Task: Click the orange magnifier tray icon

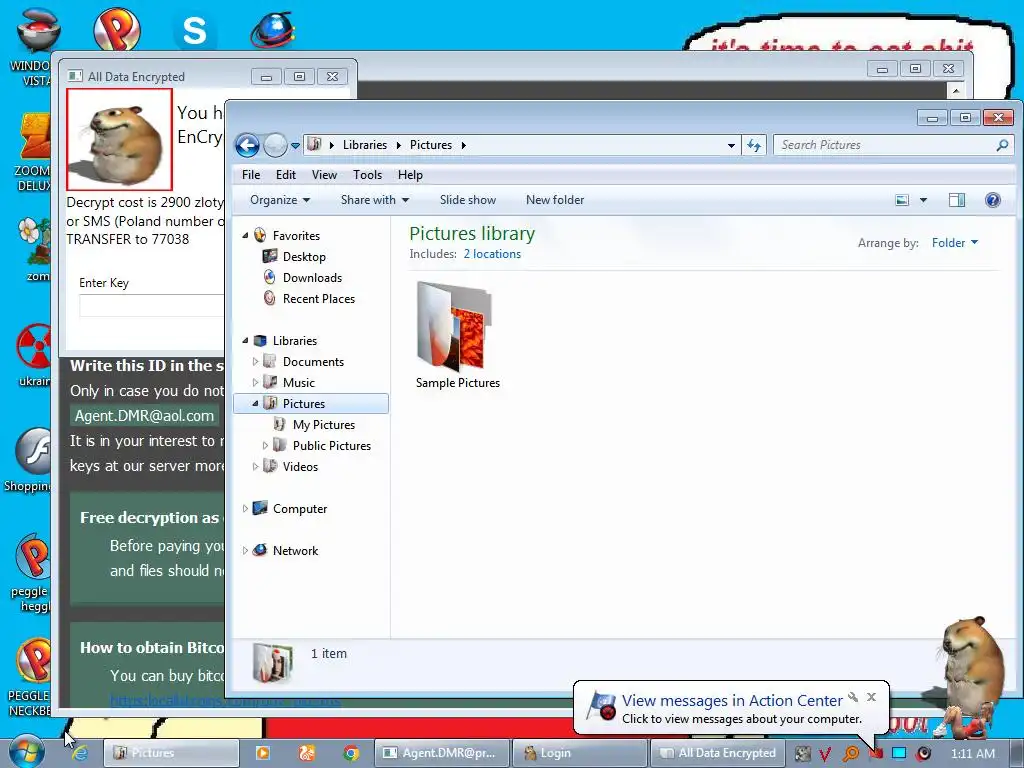Action: (x=850, y=754)
